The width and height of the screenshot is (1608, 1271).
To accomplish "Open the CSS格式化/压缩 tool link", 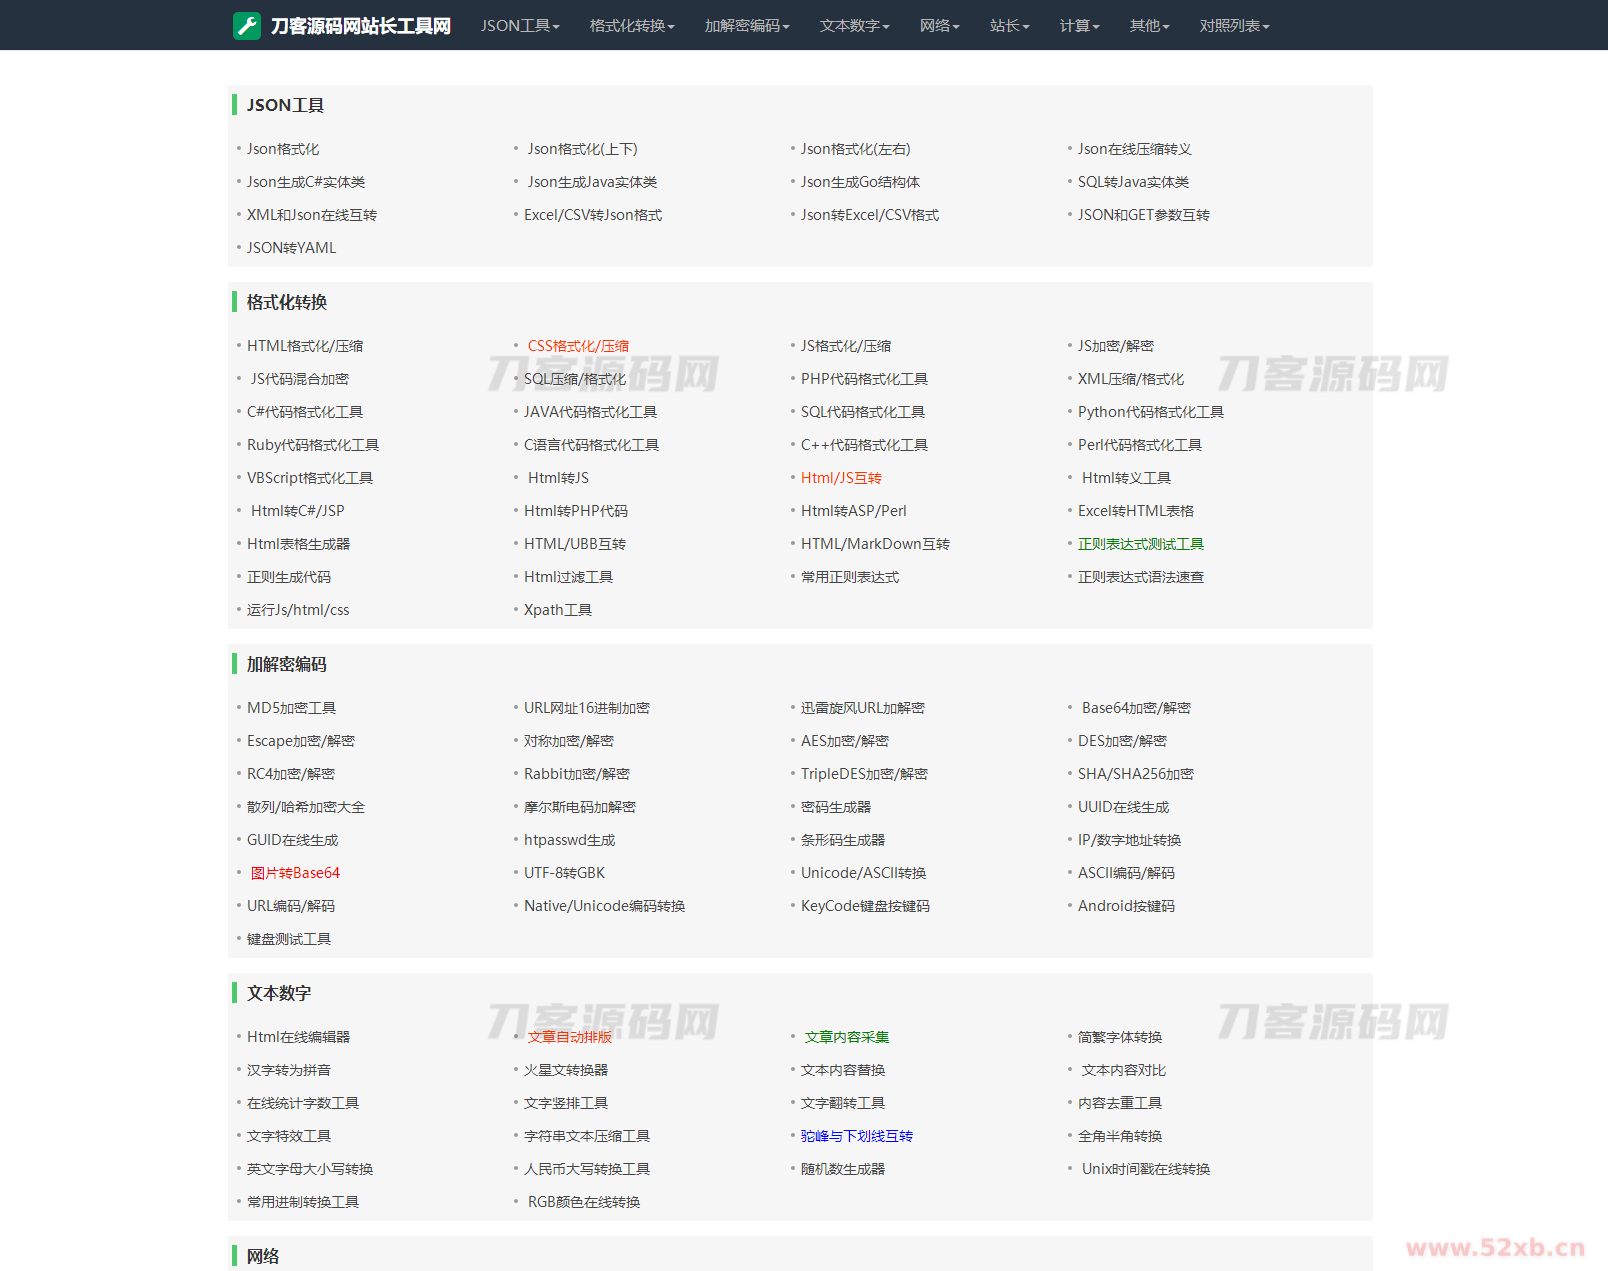I will coord(578,346).
